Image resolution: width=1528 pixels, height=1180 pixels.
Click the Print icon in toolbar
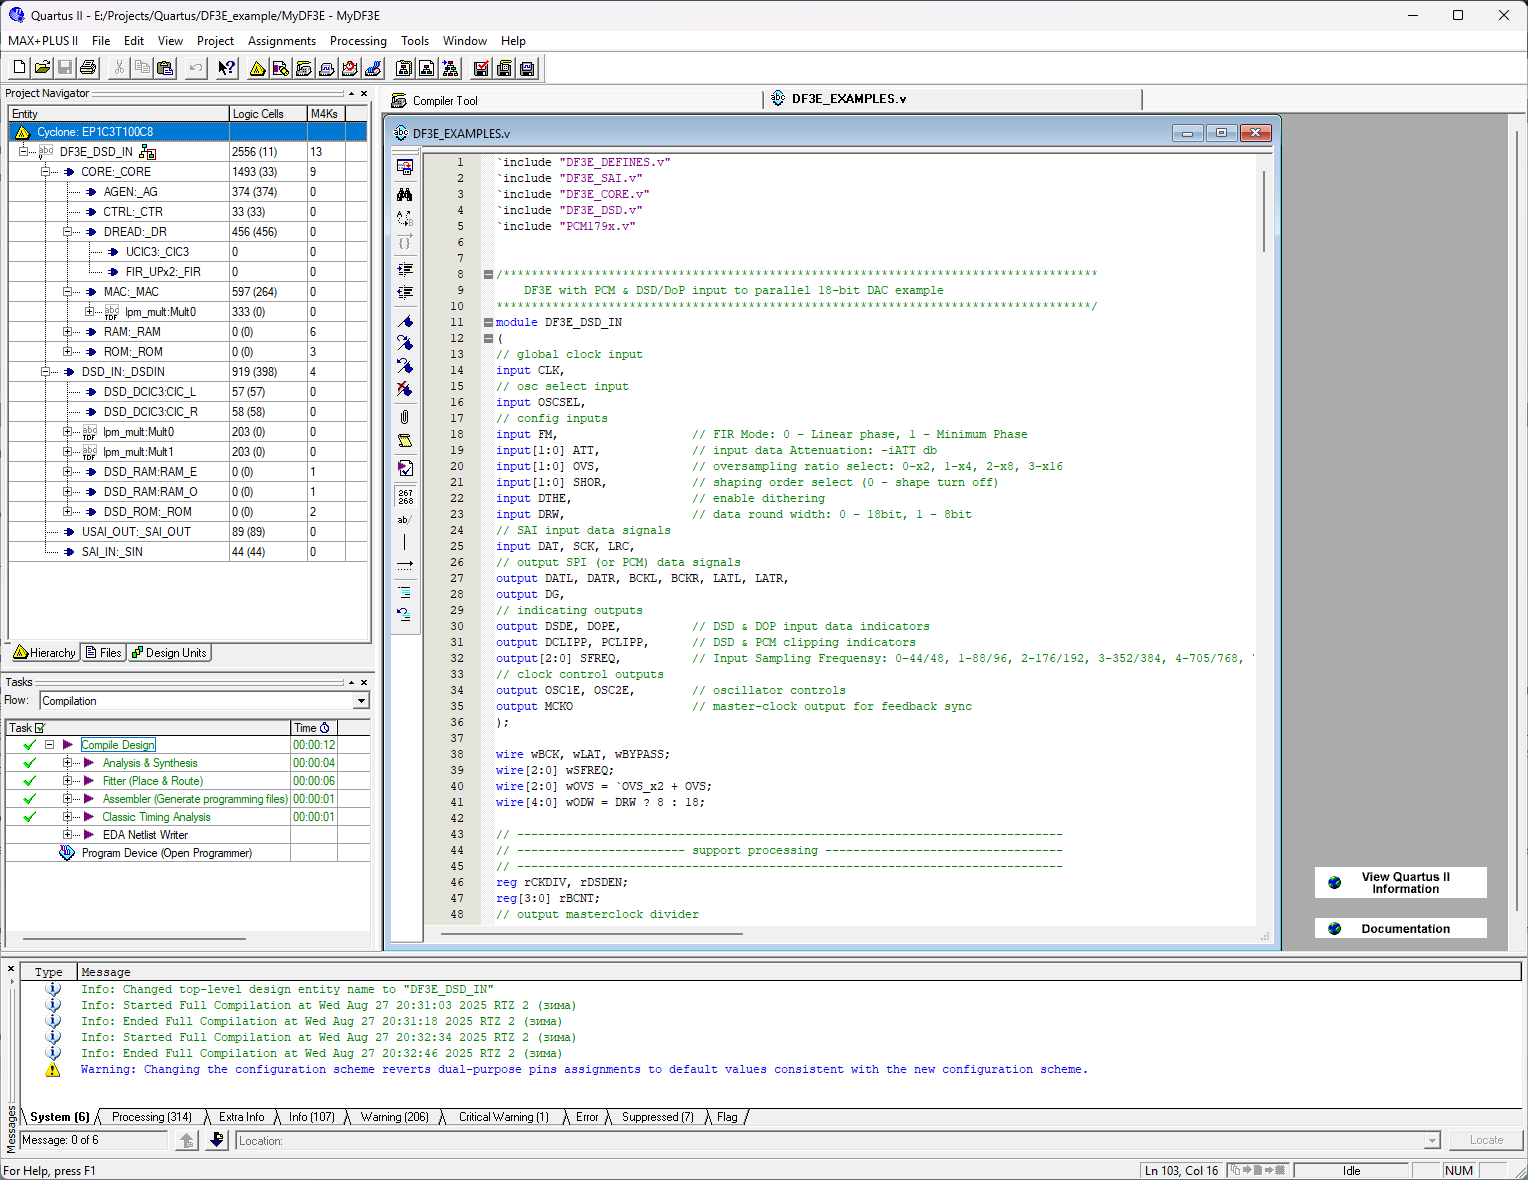click(88, 68)
